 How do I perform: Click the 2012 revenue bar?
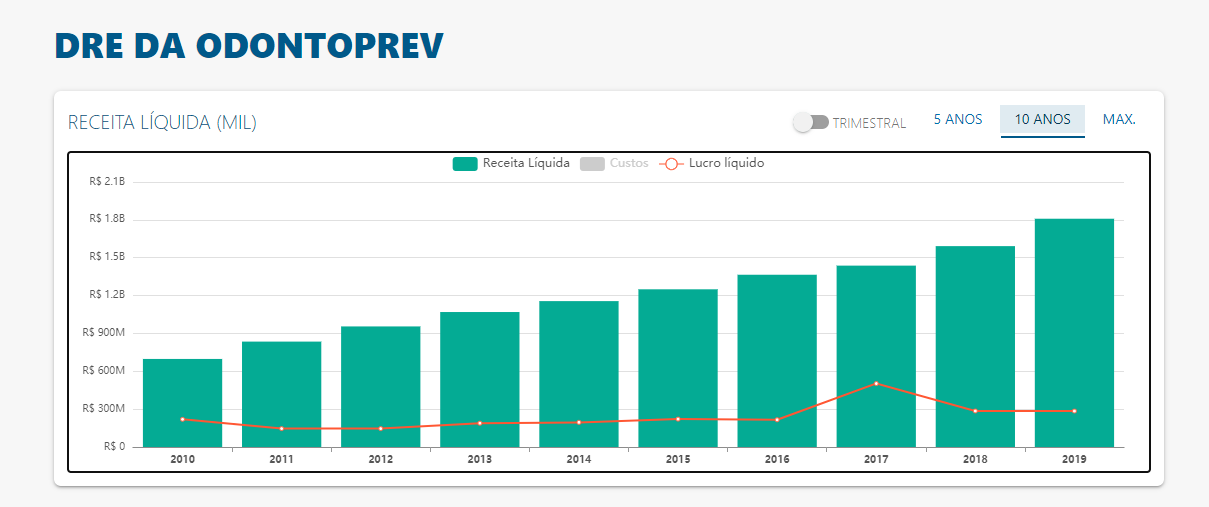pyautogui.click(x=380, y=387)
